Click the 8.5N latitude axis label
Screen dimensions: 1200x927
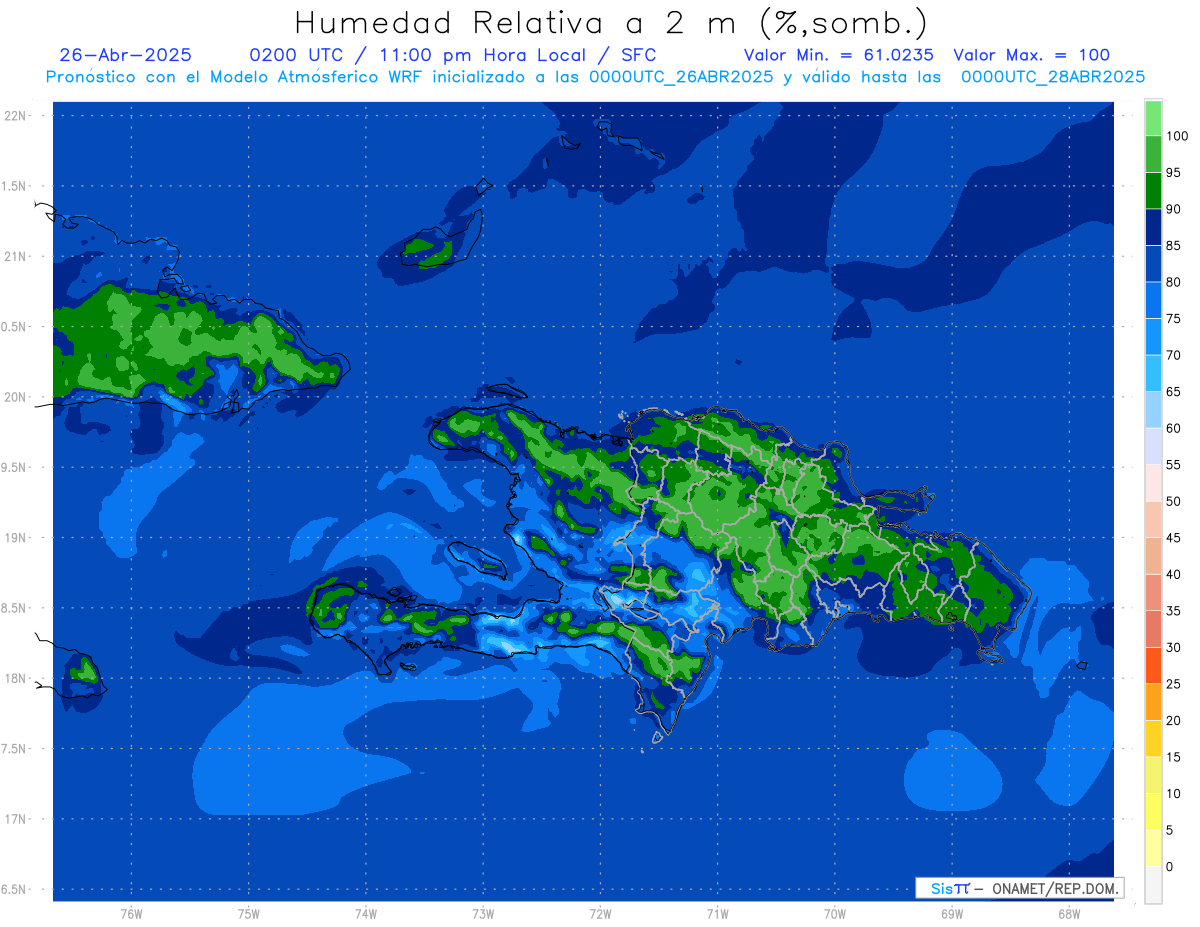15,608
